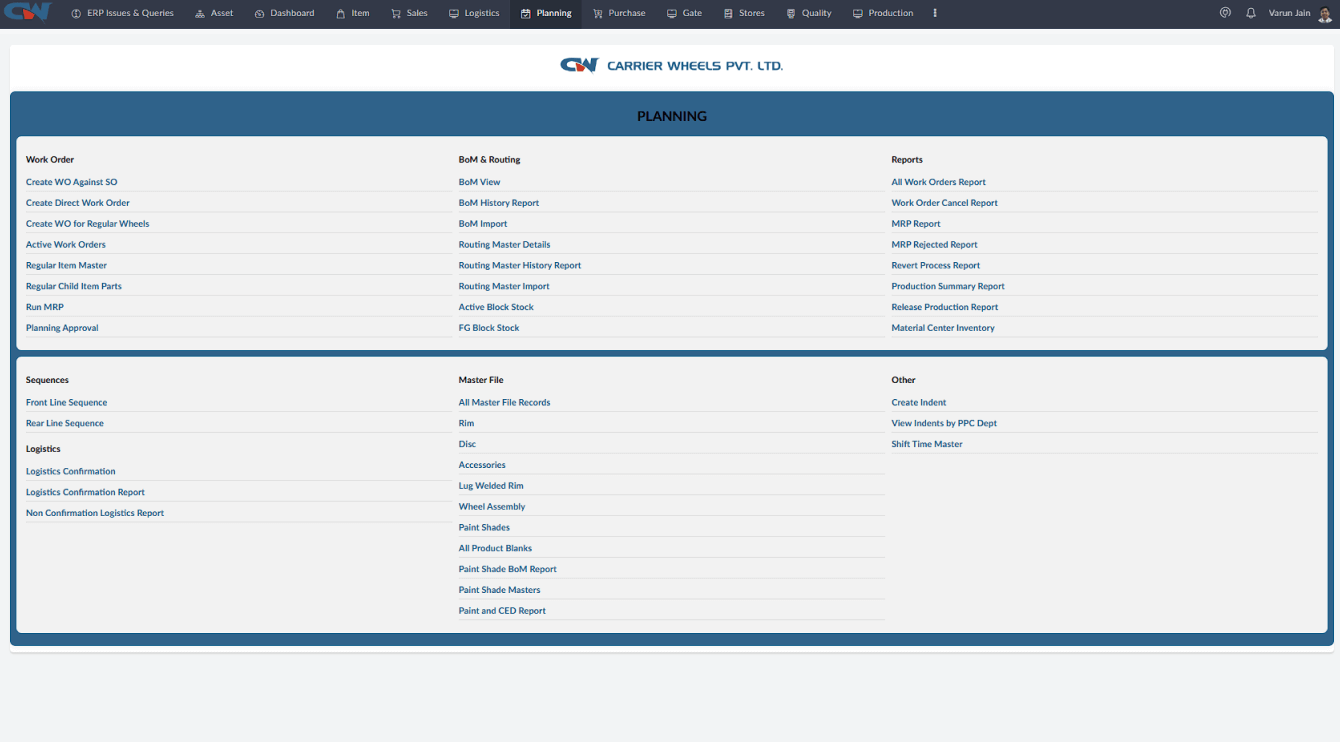Viewport: 1340px width, 742px height.
Task: Open Paint Shade Masters
Action: [500, 591]
